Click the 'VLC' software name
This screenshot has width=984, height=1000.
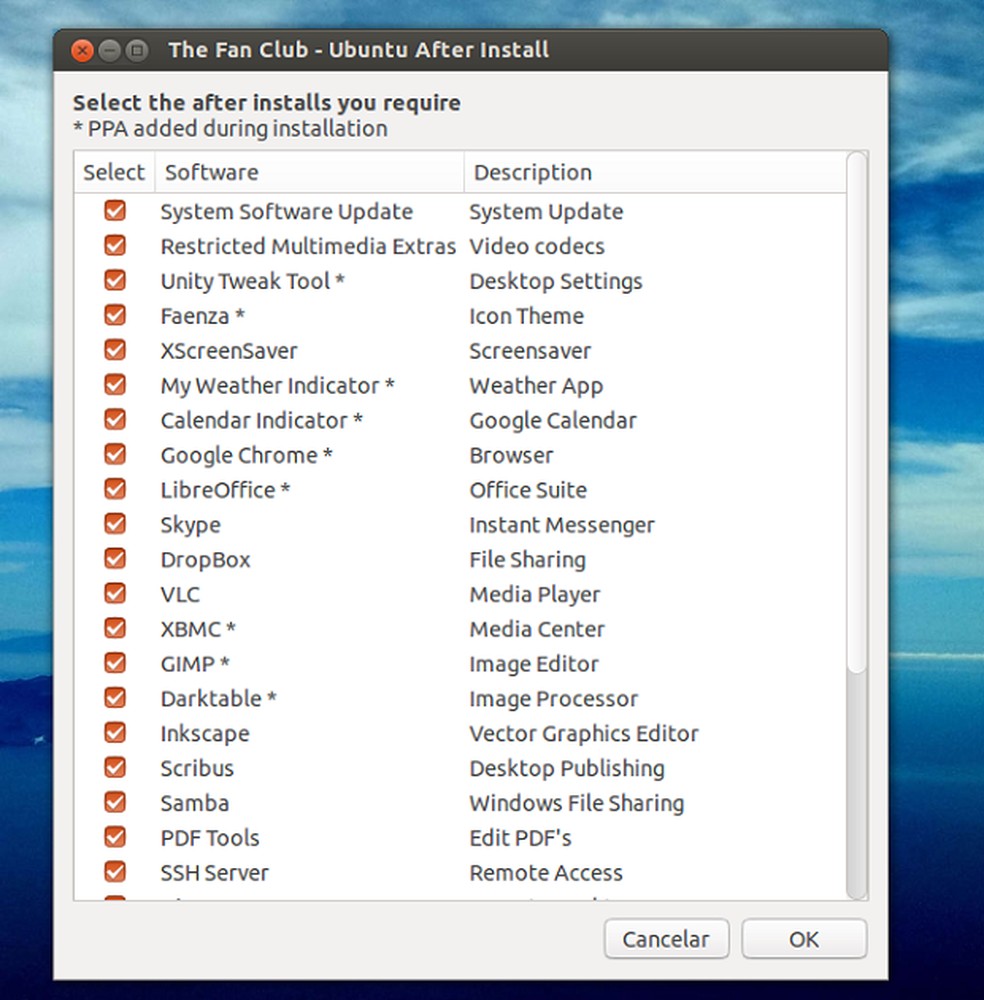click(x=180, y=594)
